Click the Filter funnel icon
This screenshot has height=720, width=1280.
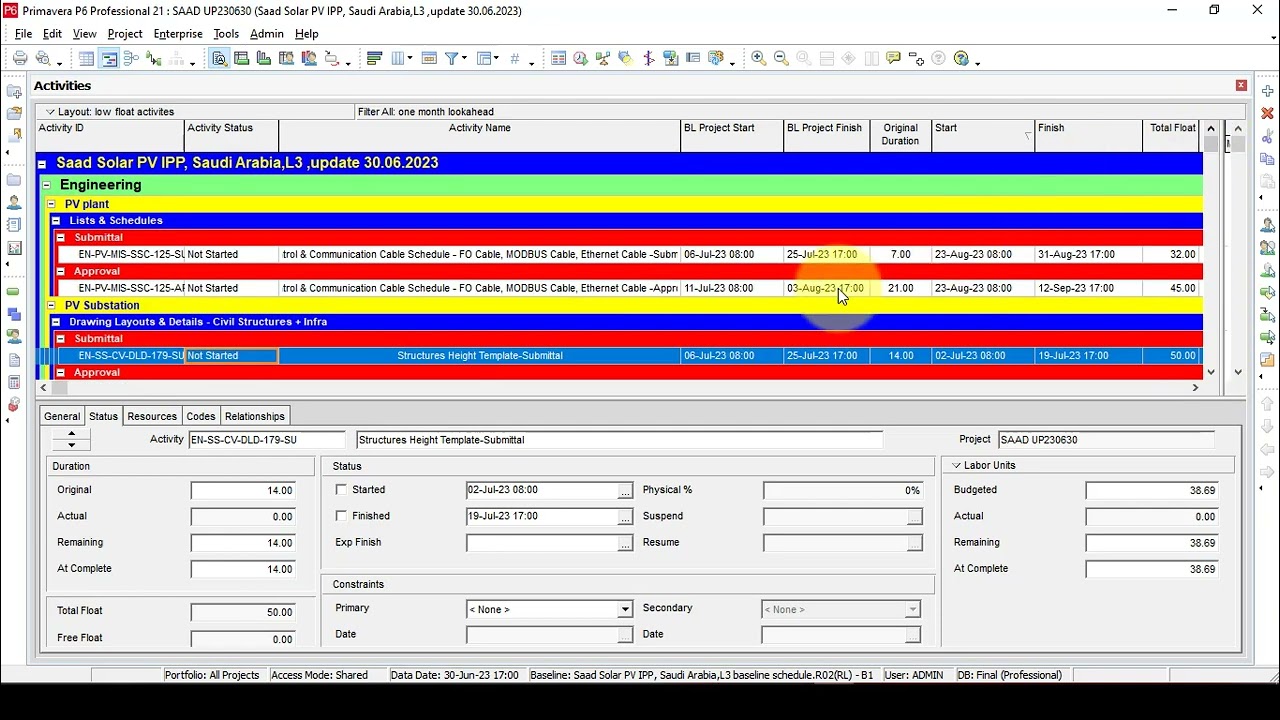(x=452, y=59)
